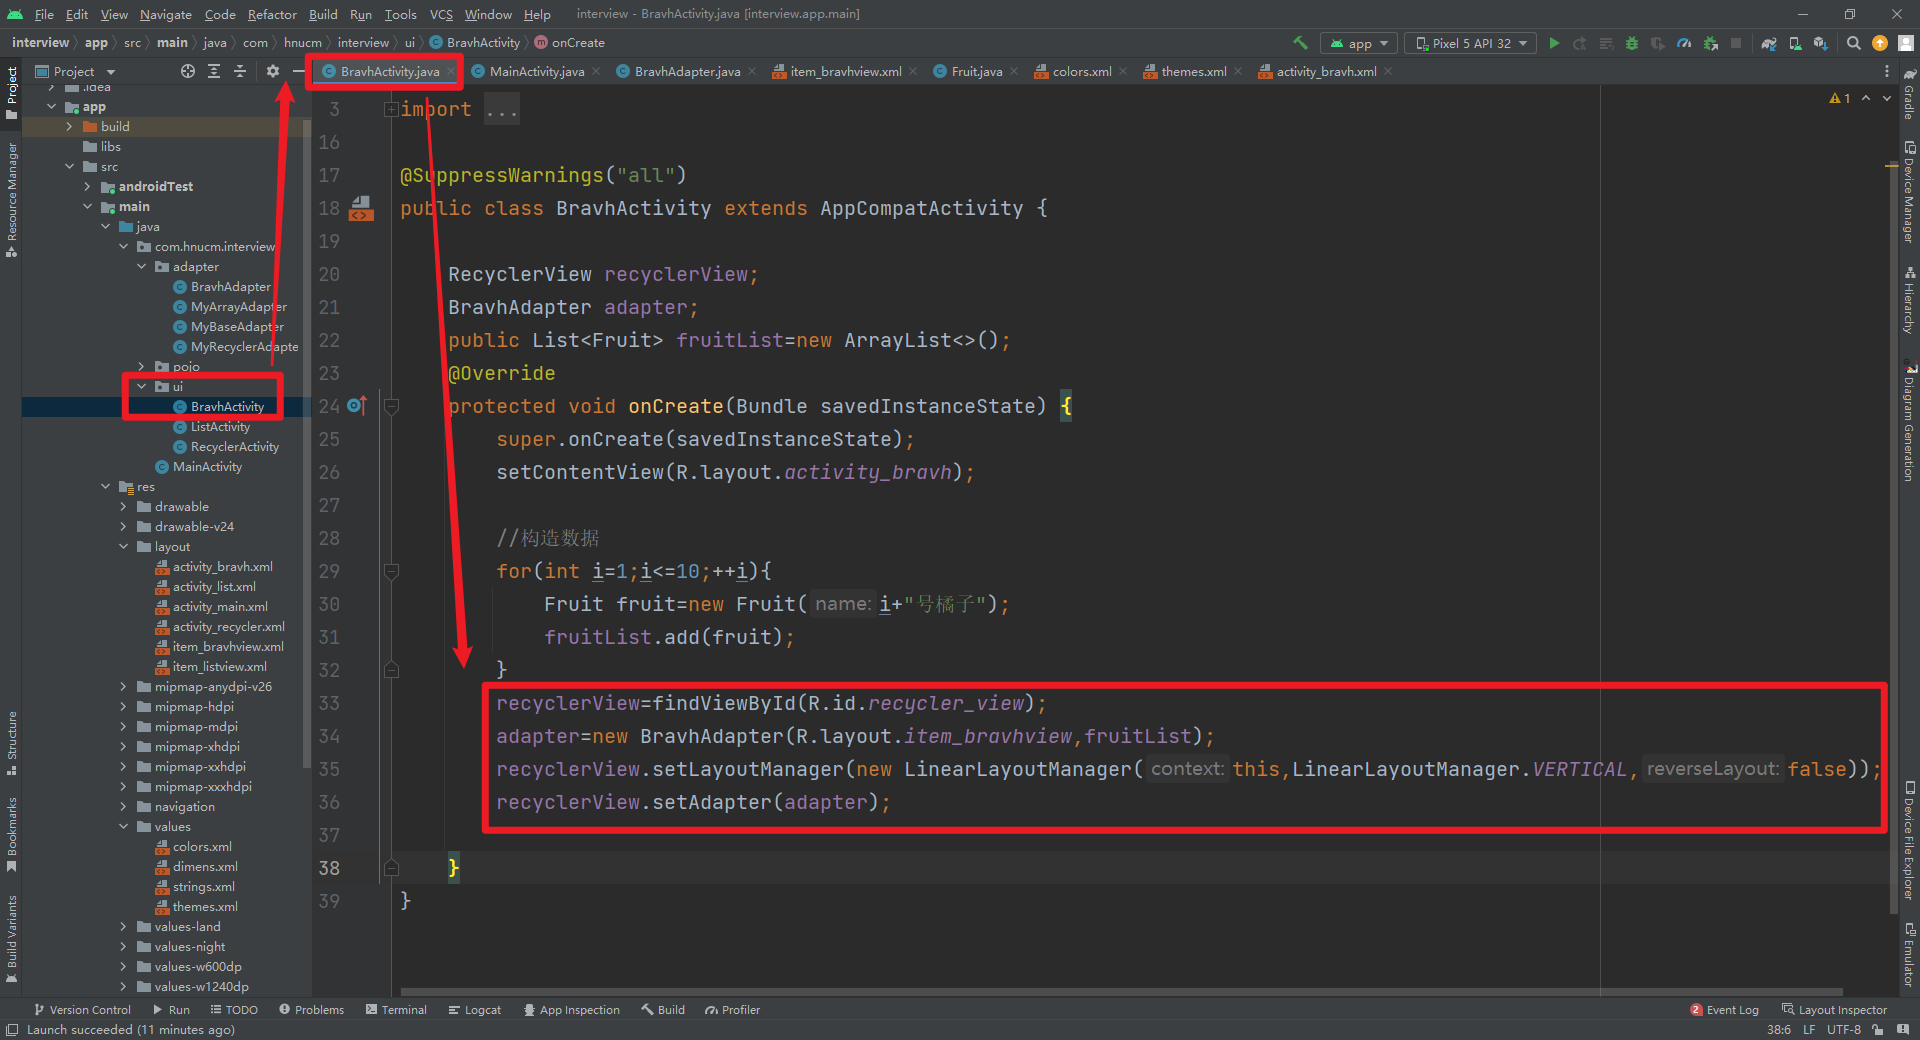Open editor tabs more options menu

pos(1887,71)
